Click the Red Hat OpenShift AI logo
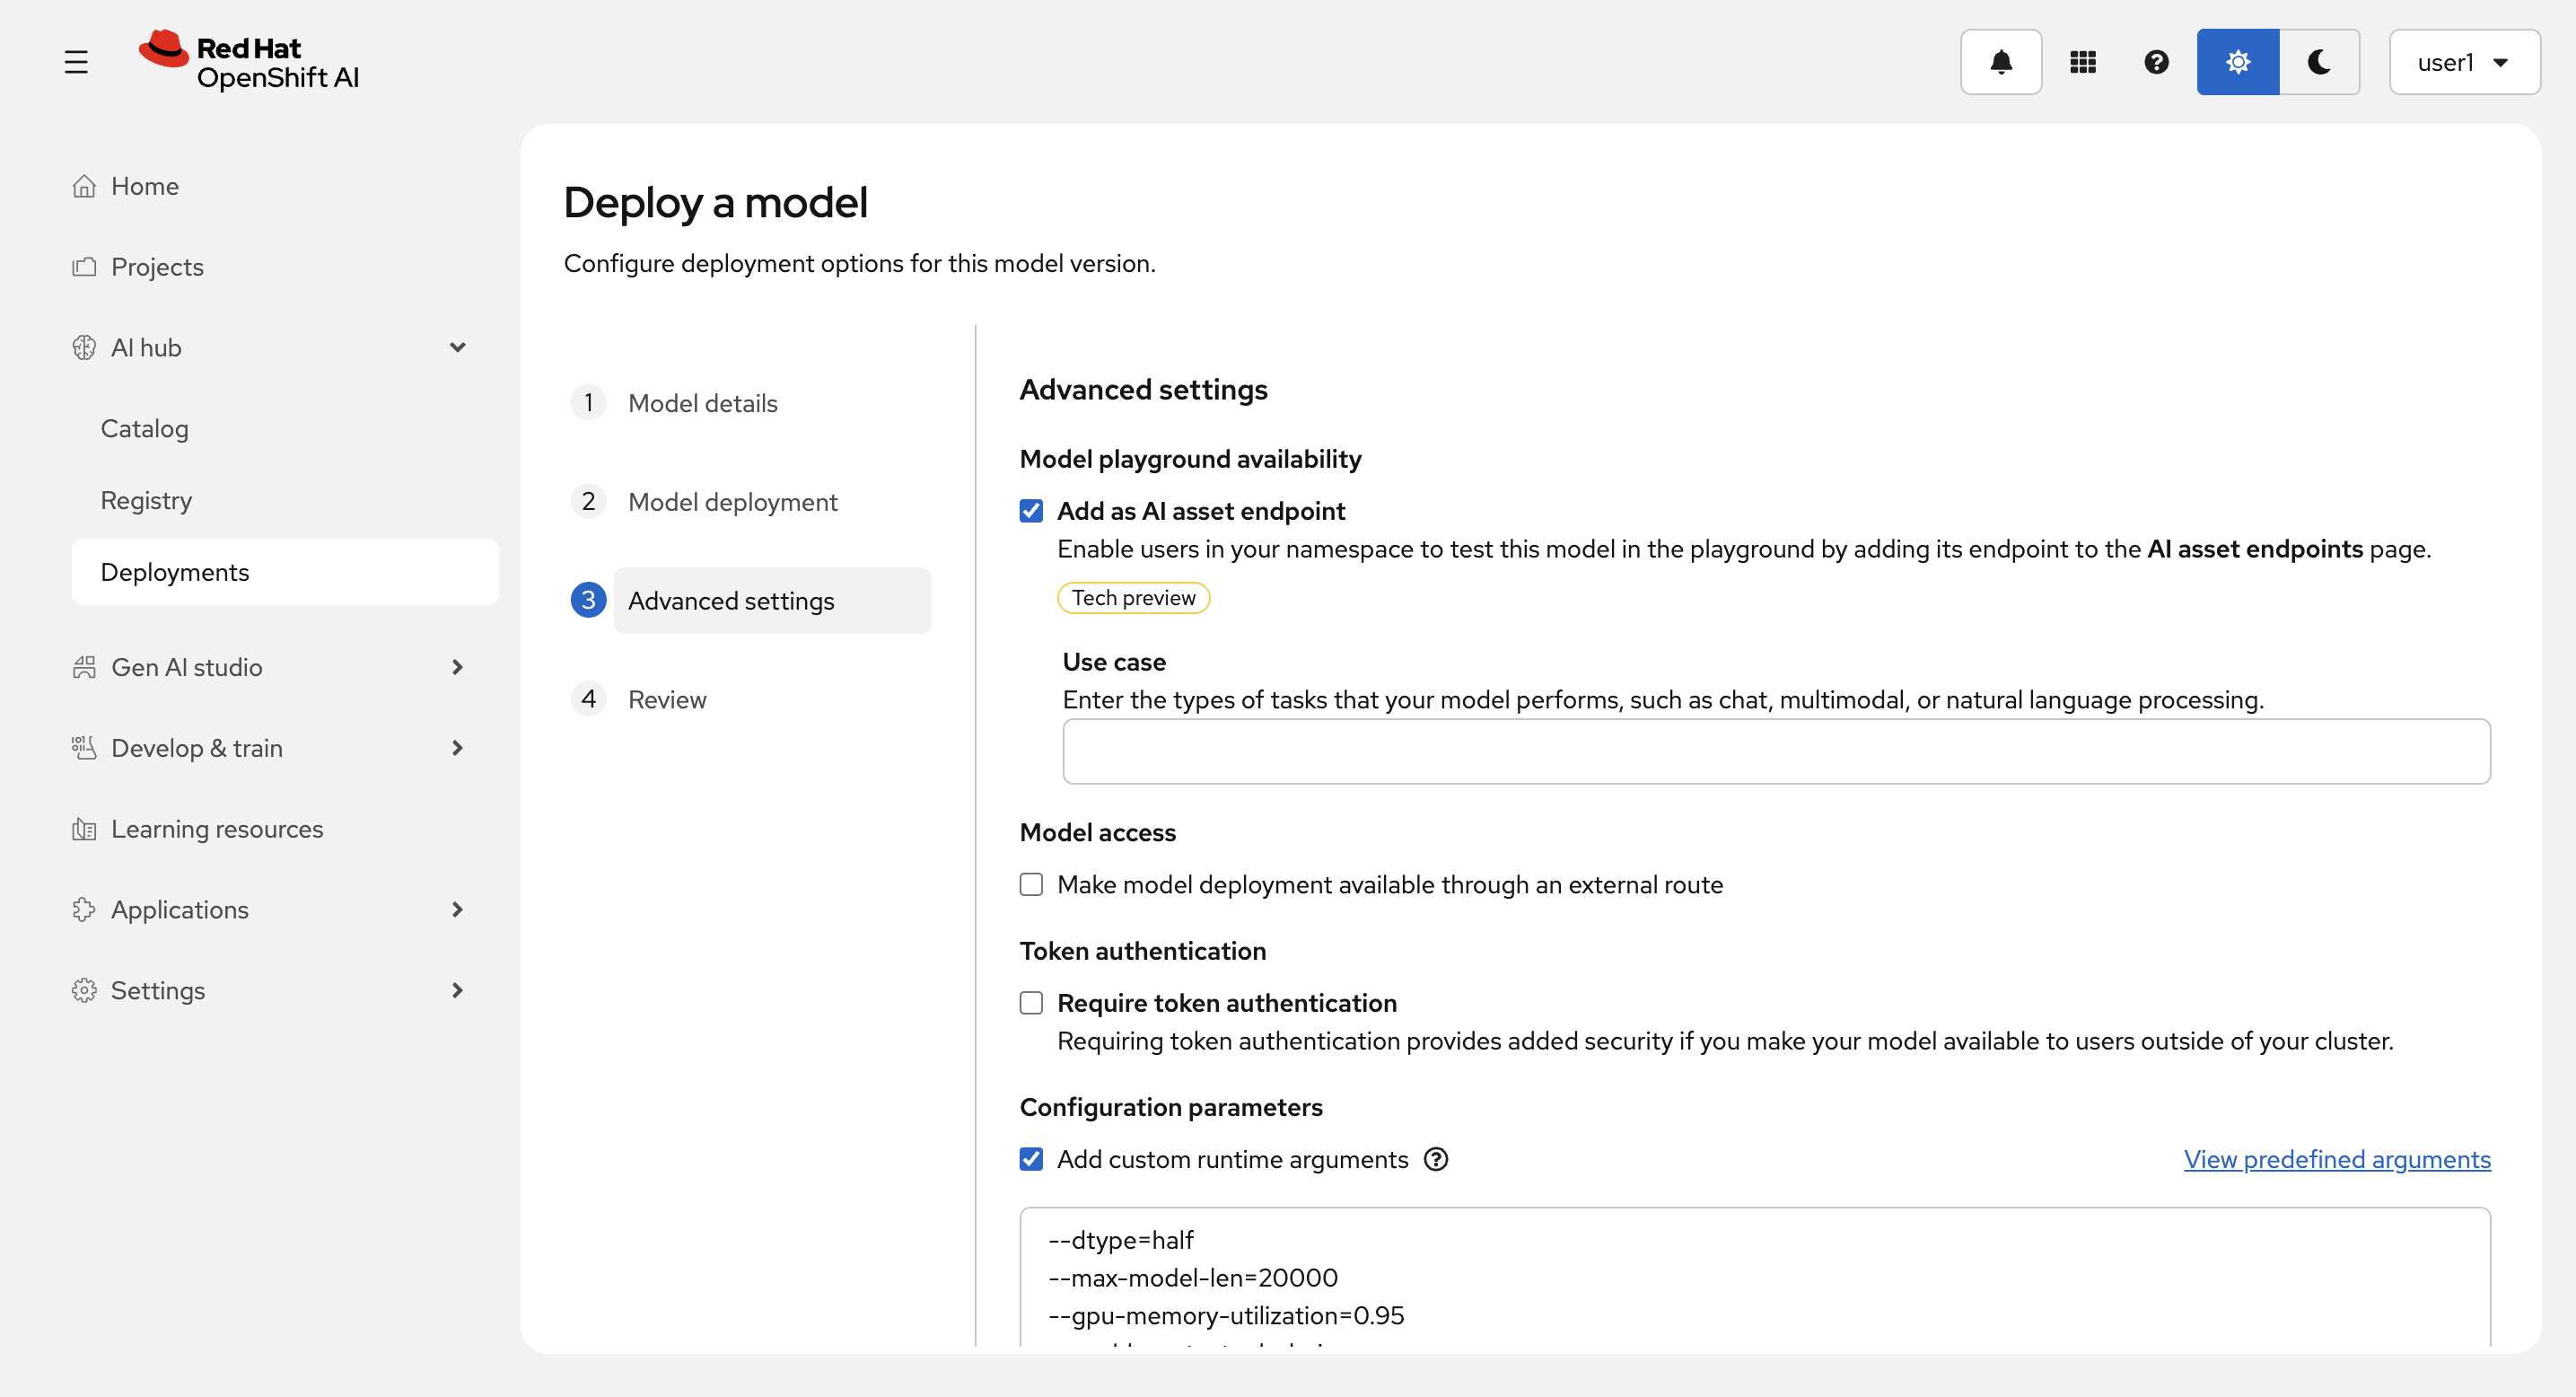Image resolution: width=2576 pixels, height=1397 pixels. (249, 61)
